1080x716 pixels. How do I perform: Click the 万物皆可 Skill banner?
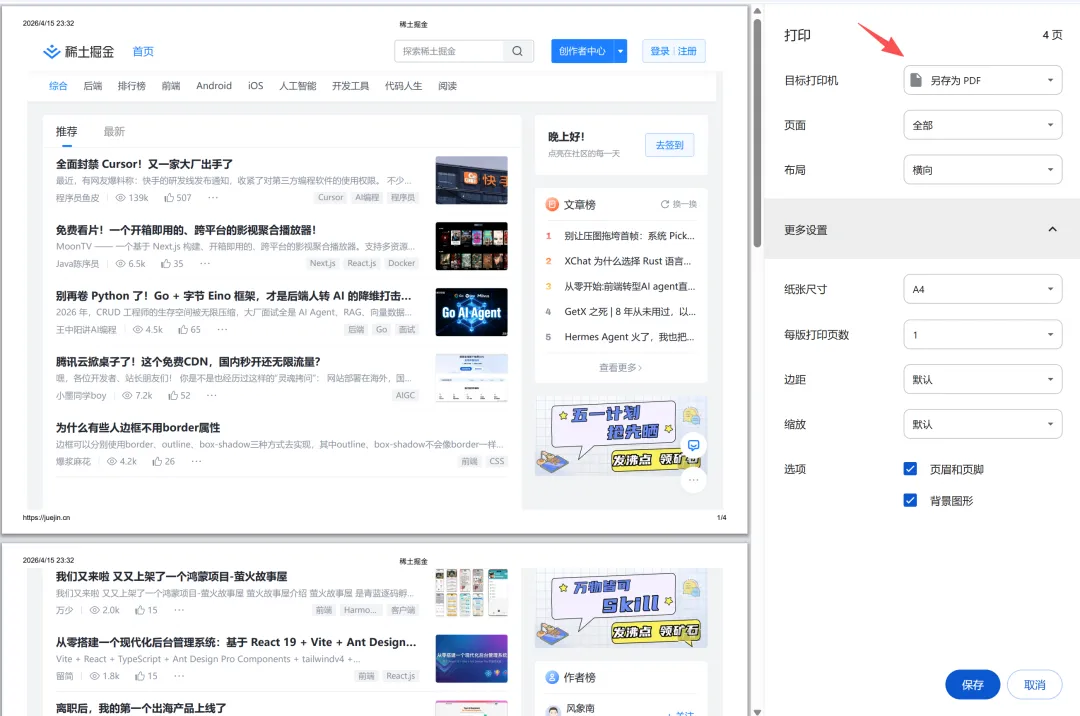[621, 609]
